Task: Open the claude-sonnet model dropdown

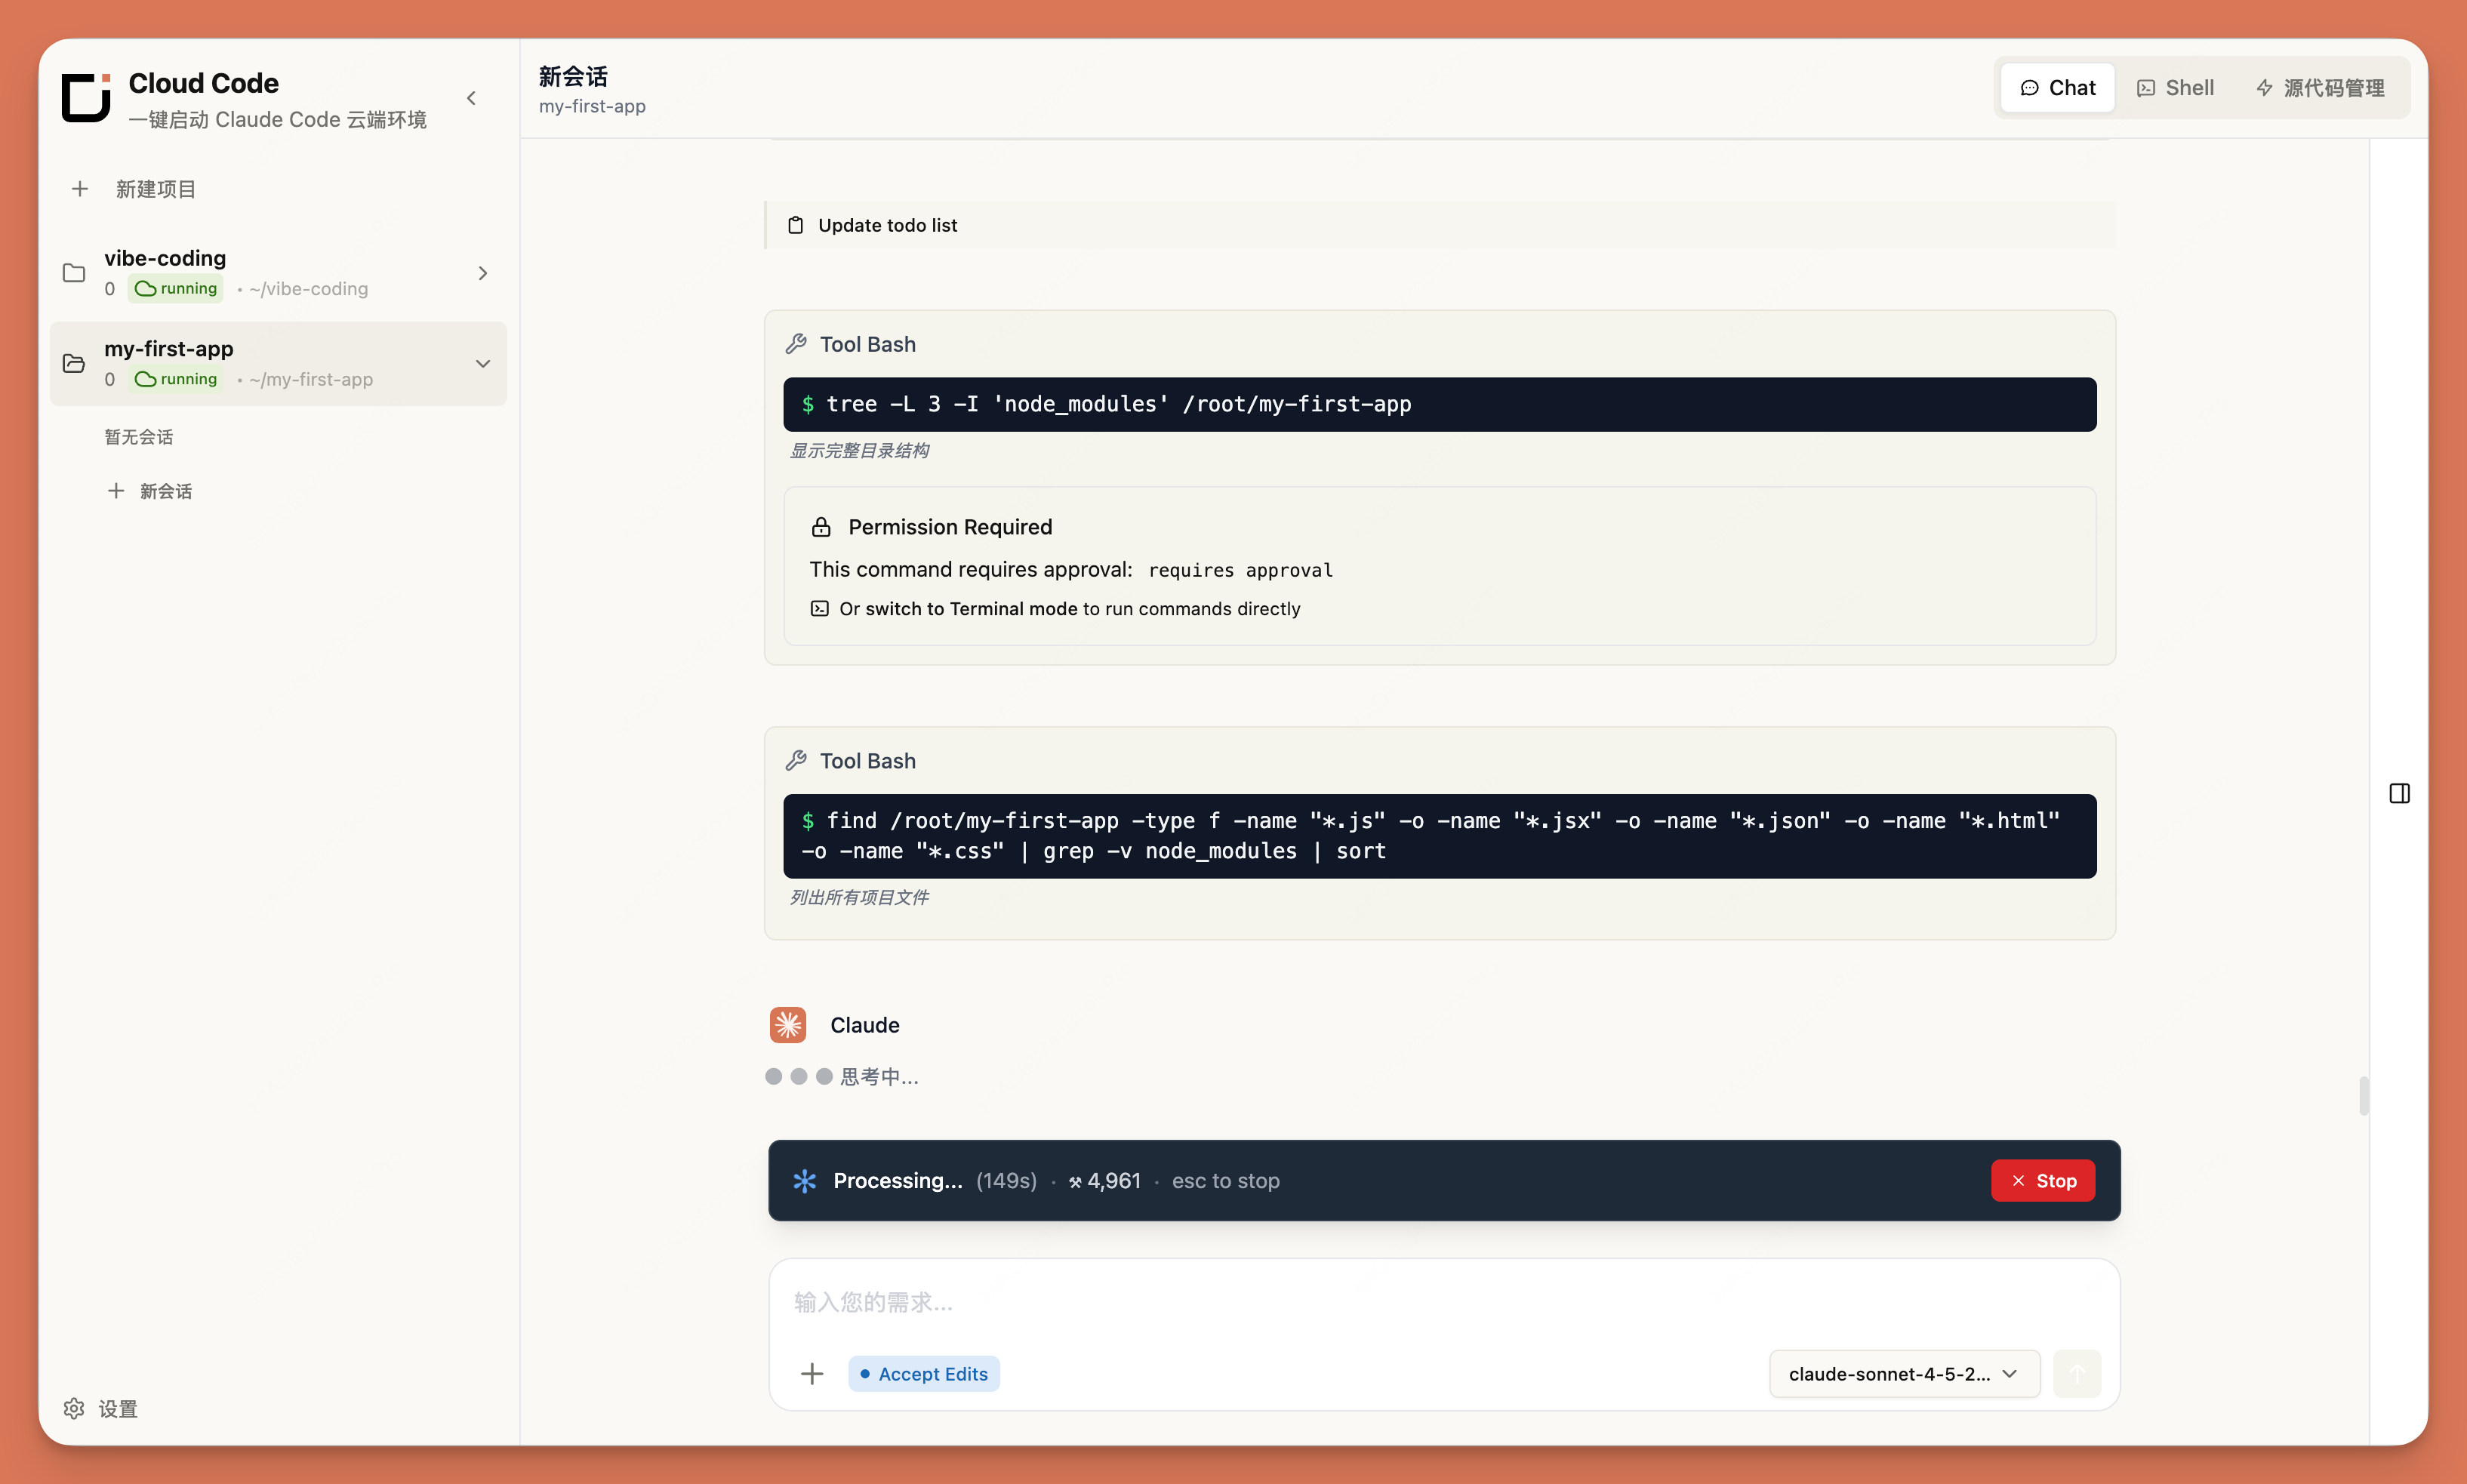Action: click(x=1903, y=1373)
